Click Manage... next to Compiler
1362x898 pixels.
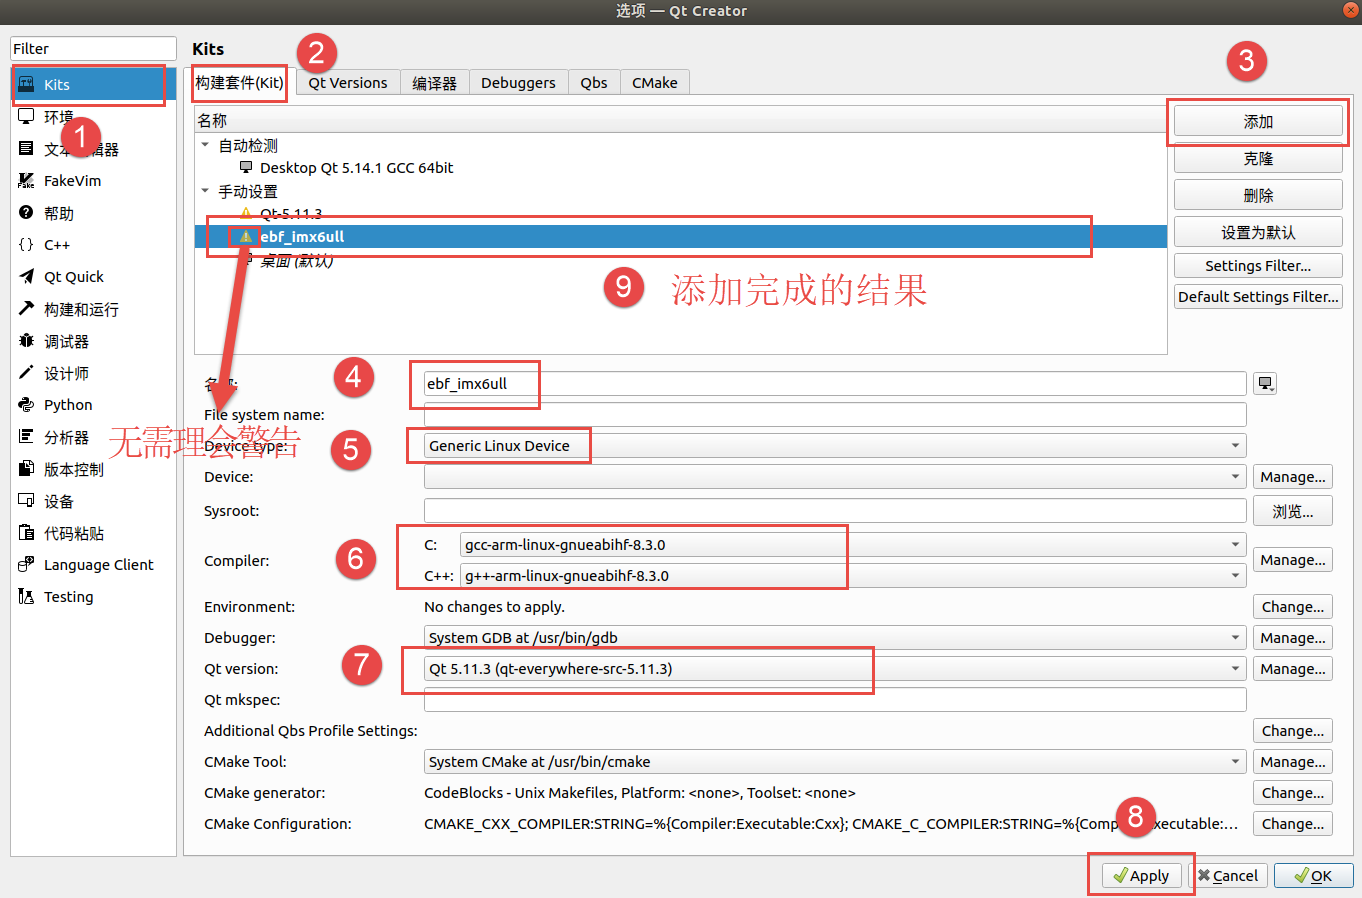pos(1293,560)
